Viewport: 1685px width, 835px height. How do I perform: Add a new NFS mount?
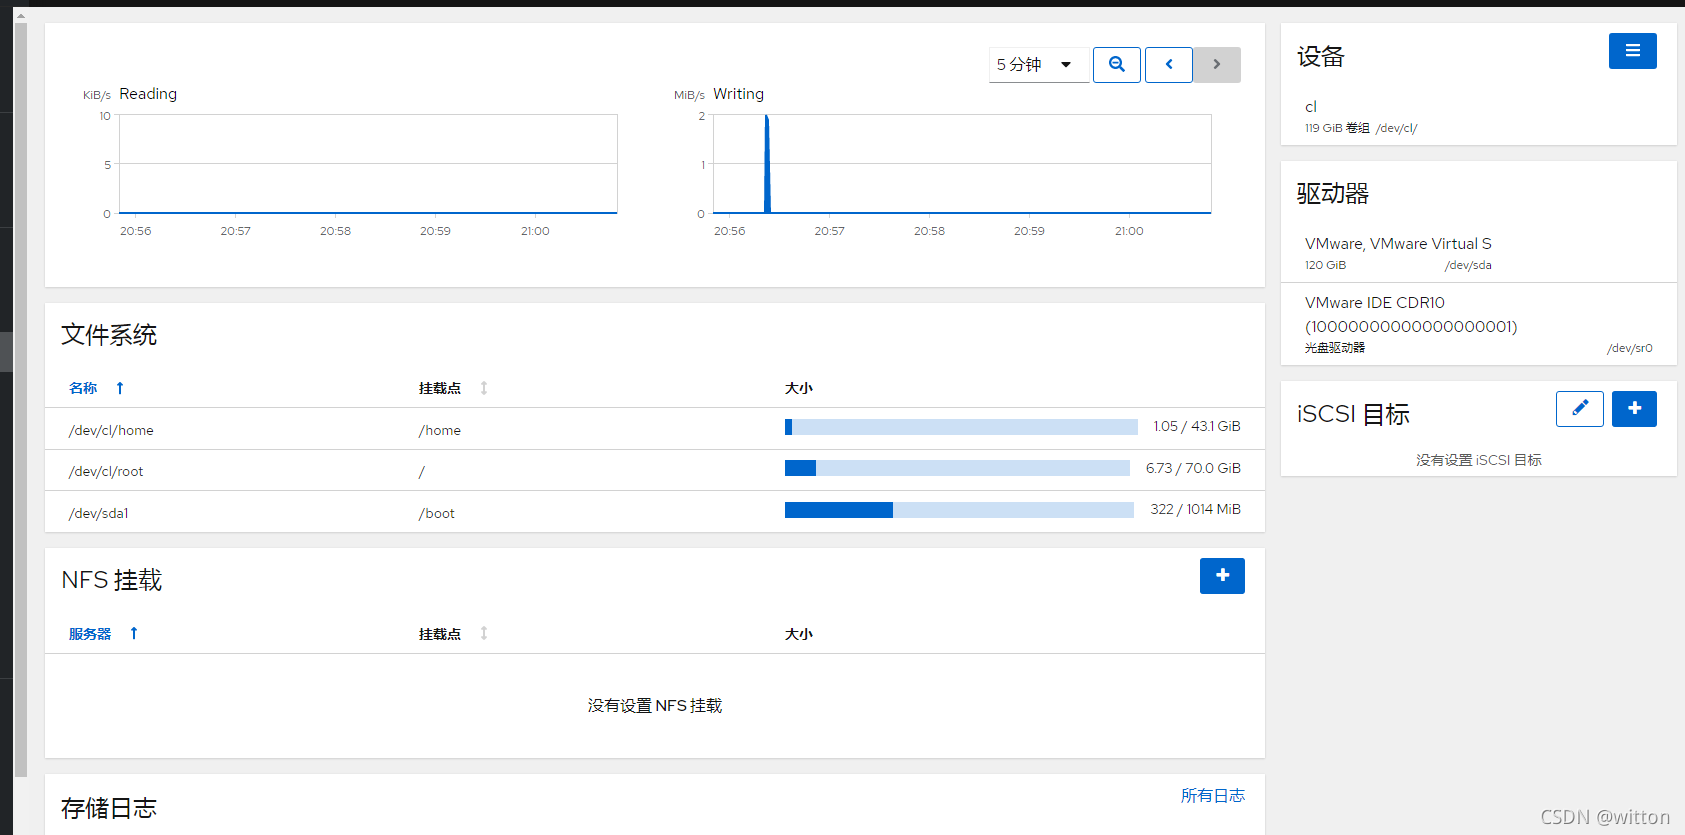pyautogui.click(x=1222, y=576)
